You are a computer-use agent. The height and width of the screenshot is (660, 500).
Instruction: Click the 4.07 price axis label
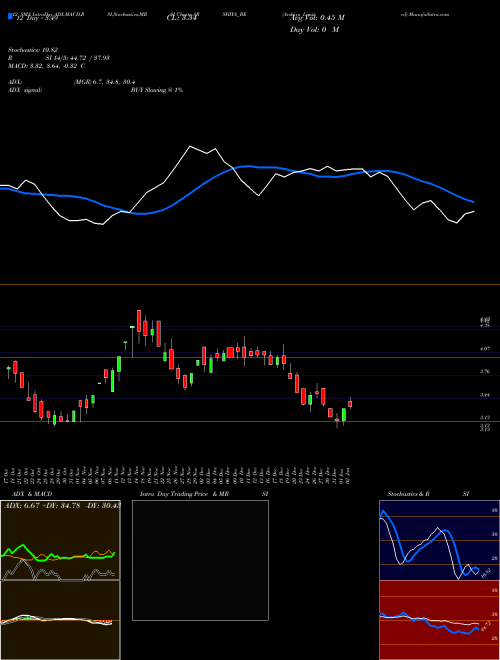coord(485,349)
